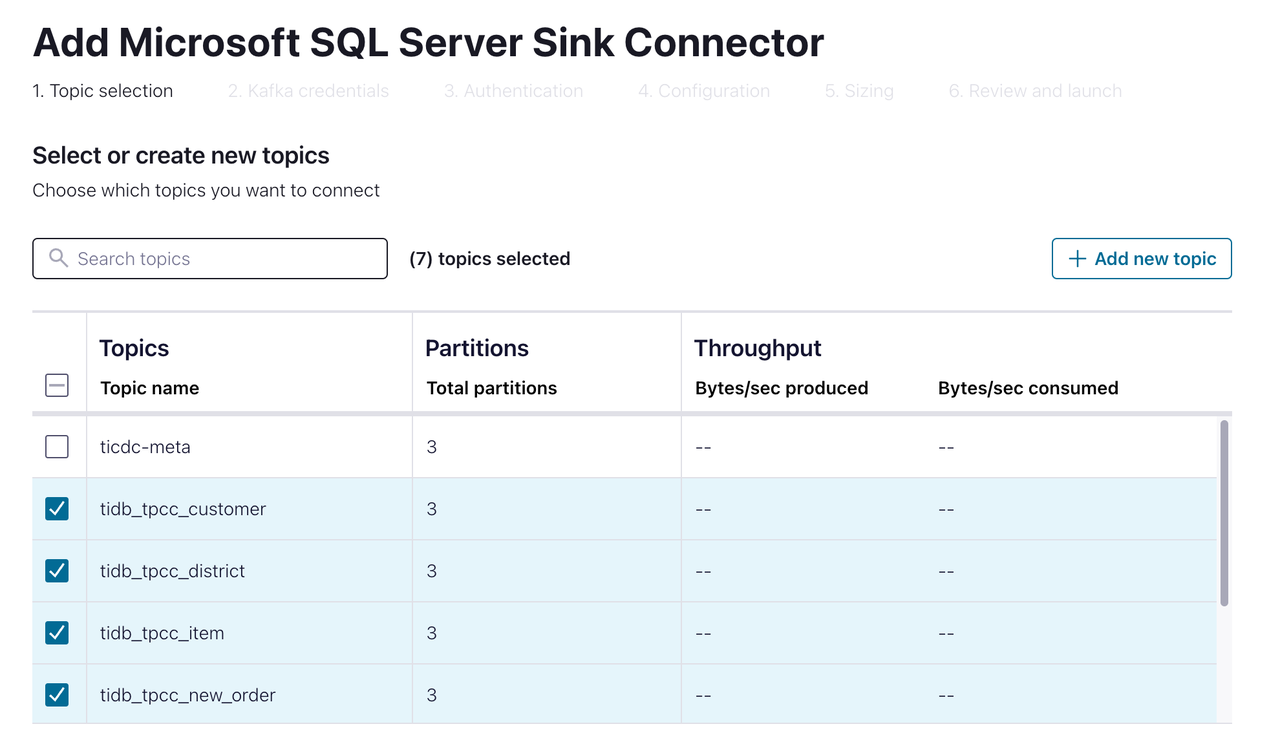Select the tidb_tpcc_item topic name
Viewport: 1280px width, 755px height.
[x=162, y=633]
